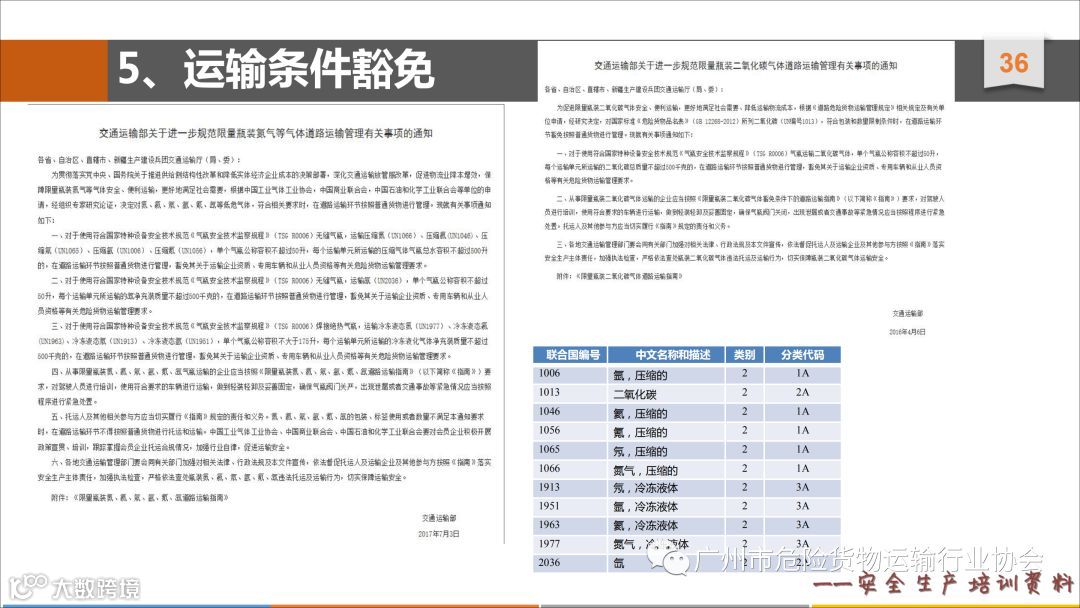Click the name cell in row 1046

pos(666,413)
